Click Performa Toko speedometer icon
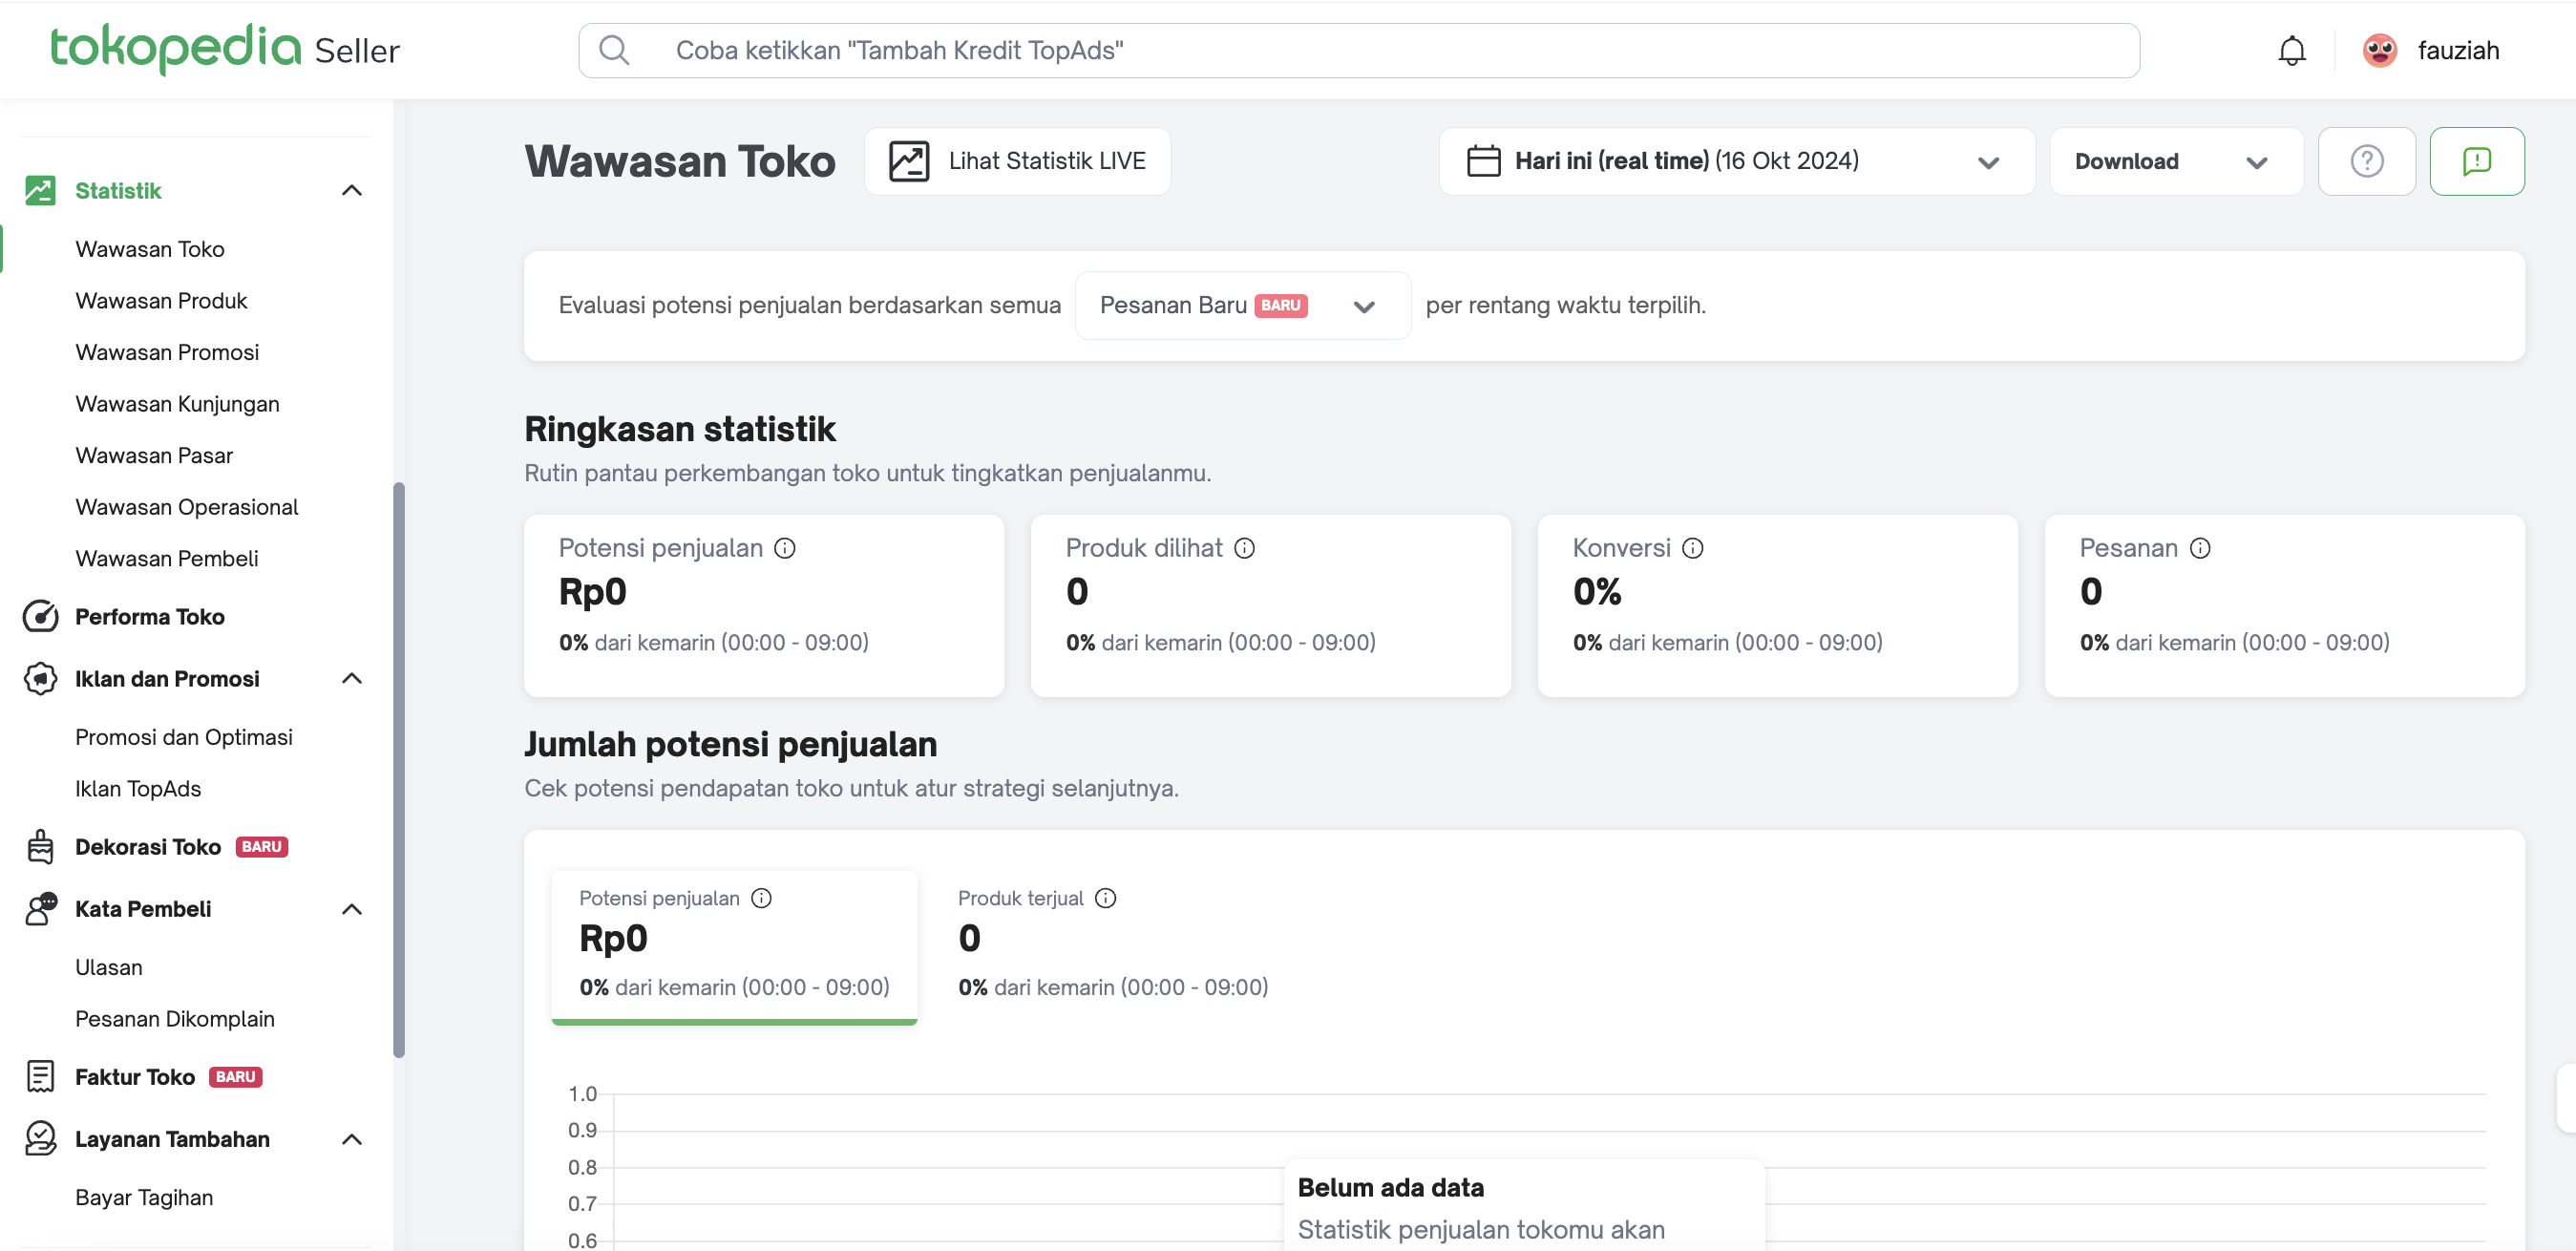 coord(40,617)
